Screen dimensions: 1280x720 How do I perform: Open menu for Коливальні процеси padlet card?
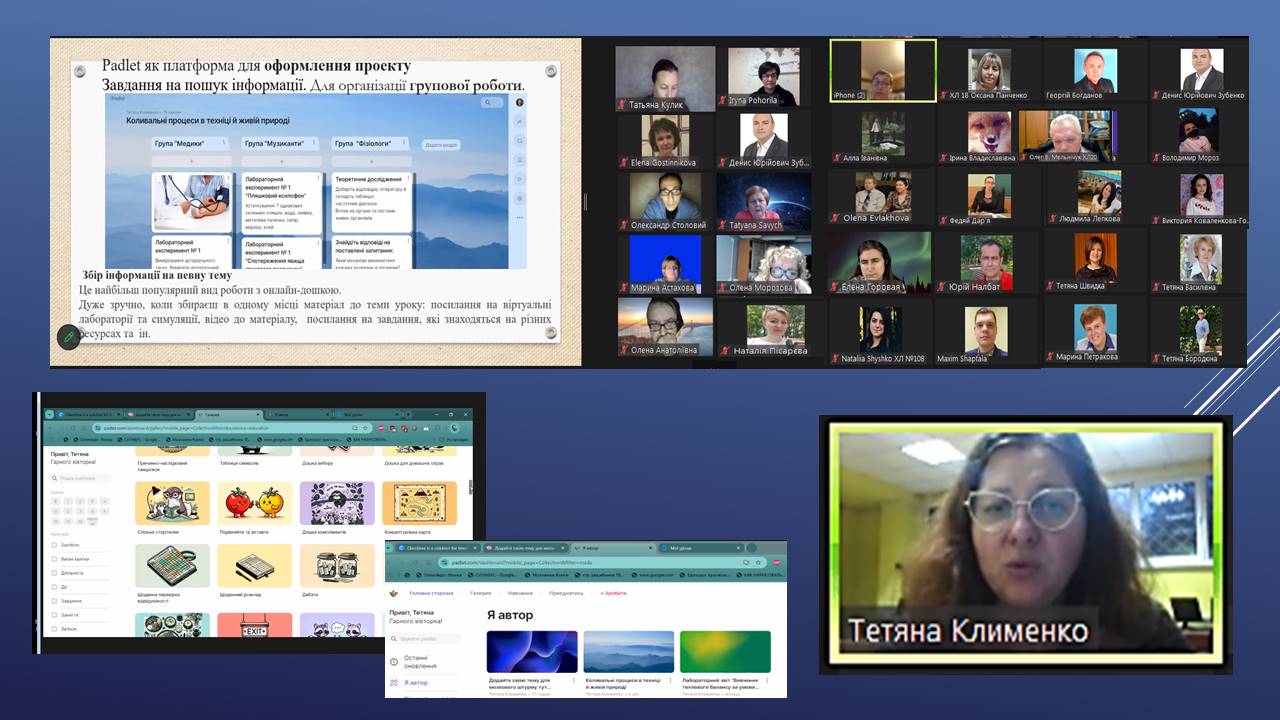click(x=671, y=680)
